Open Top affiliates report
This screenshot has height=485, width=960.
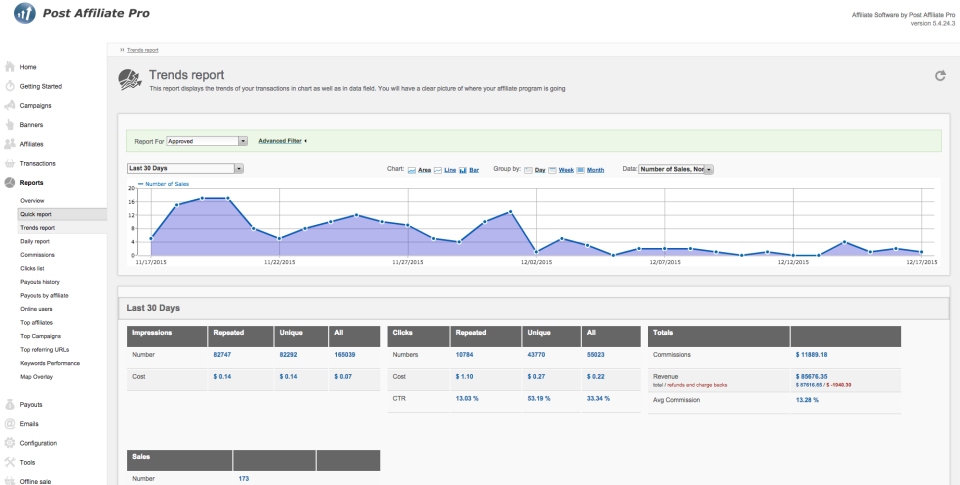(x=36, y=322)
